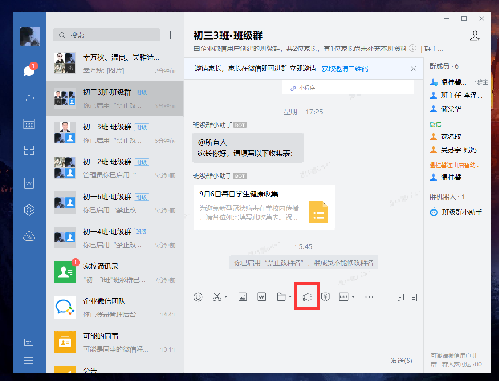Click first member in group members panel

tap(458, 82)
